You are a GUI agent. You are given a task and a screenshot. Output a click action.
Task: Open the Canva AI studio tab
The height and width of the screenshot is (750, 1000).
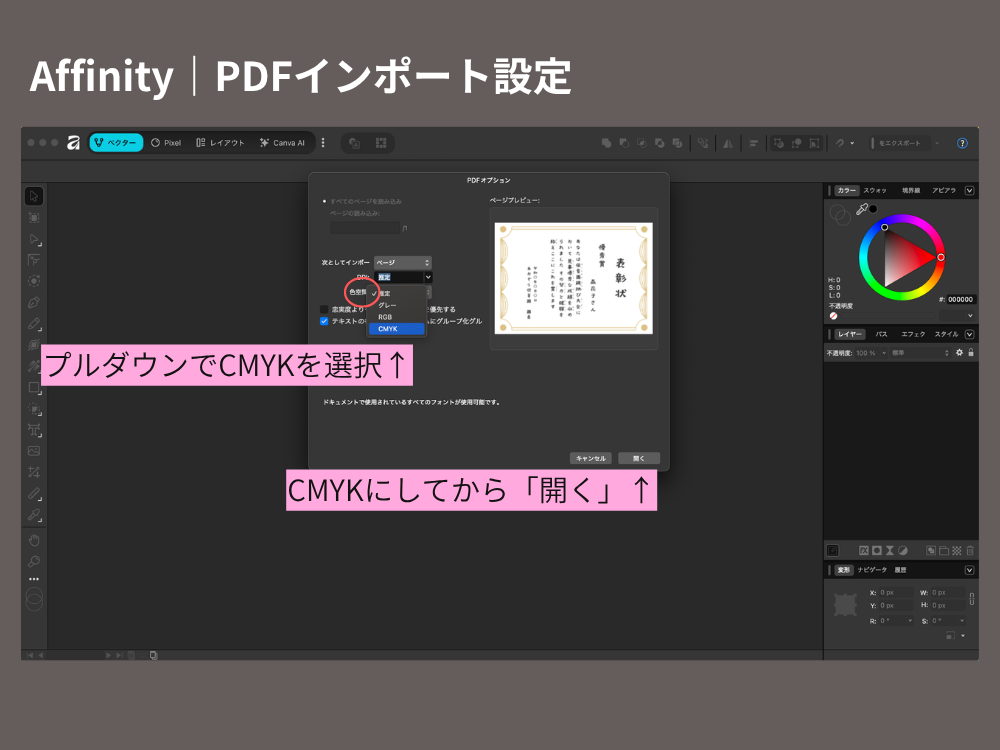[283, 143]
